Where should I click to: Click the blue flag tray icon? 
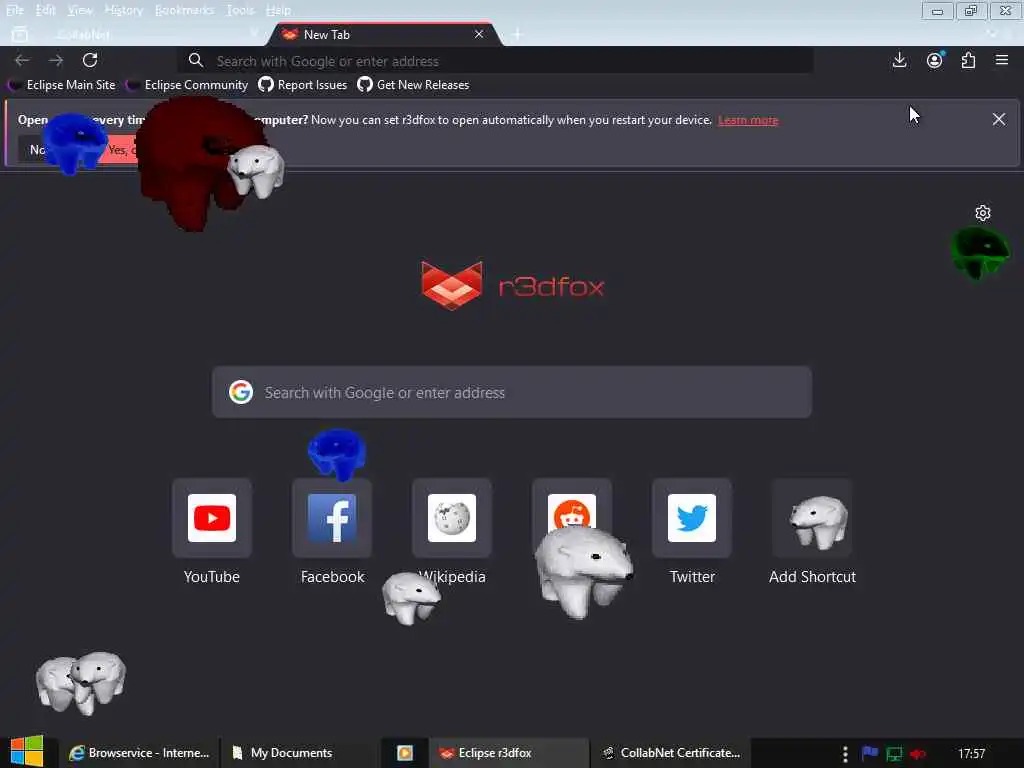pos(870,753)
